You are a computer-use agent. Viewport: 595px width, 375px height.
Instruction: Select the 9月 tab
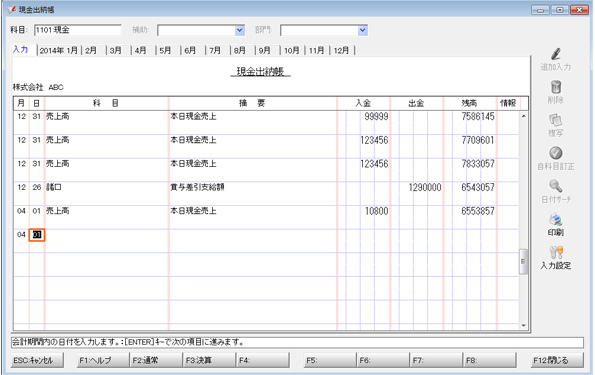point(265,50)
